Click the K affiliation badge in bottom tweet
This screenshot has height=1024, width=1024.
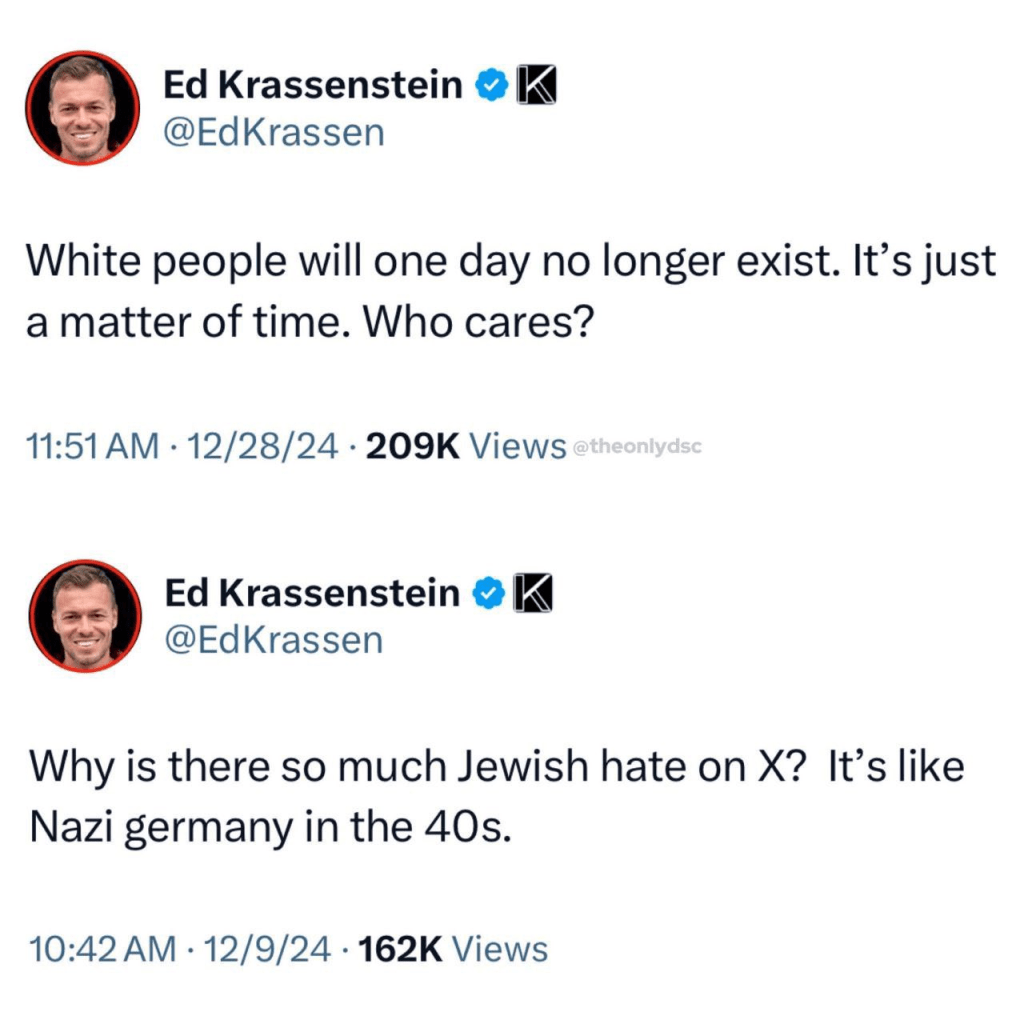[532, 594]
